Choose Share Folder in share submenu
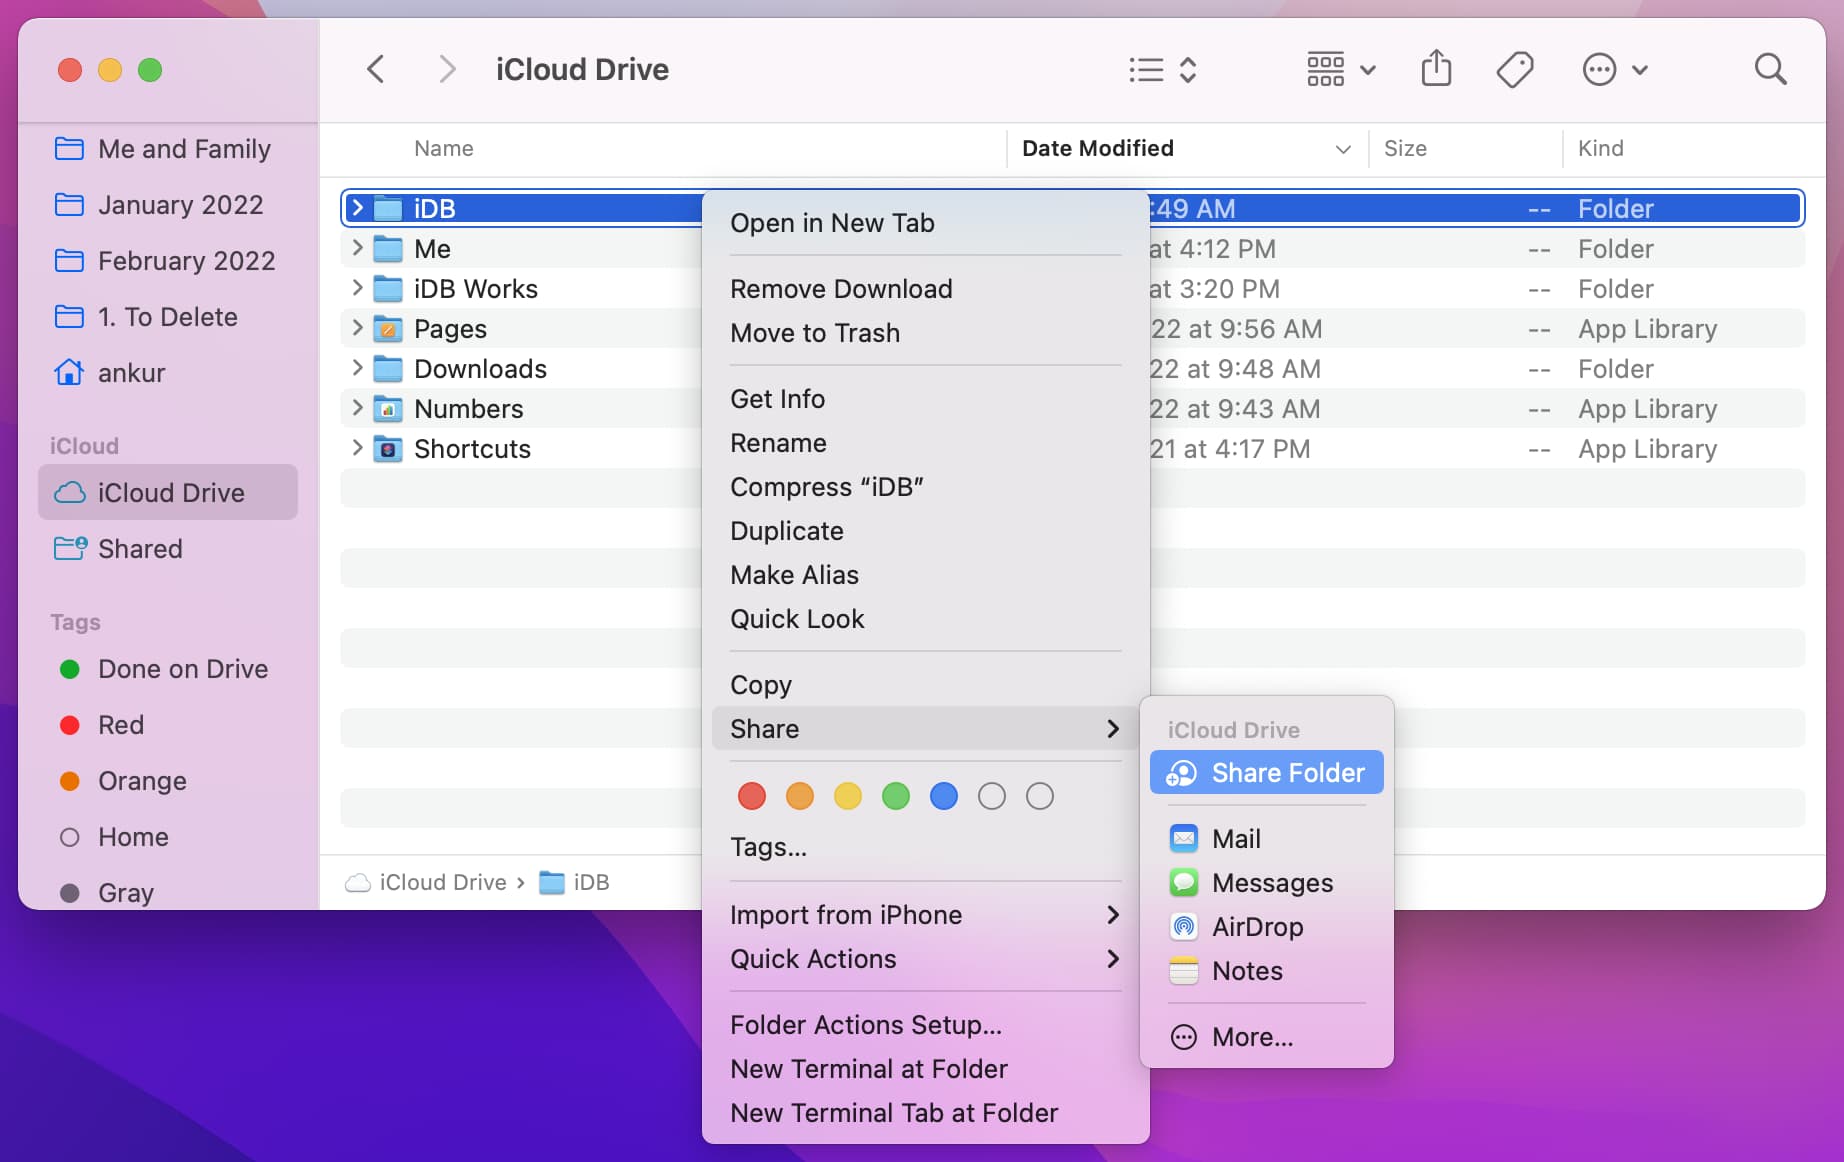The image size is (1844, 1162). pyautogui.click(x=1266, y=773)
